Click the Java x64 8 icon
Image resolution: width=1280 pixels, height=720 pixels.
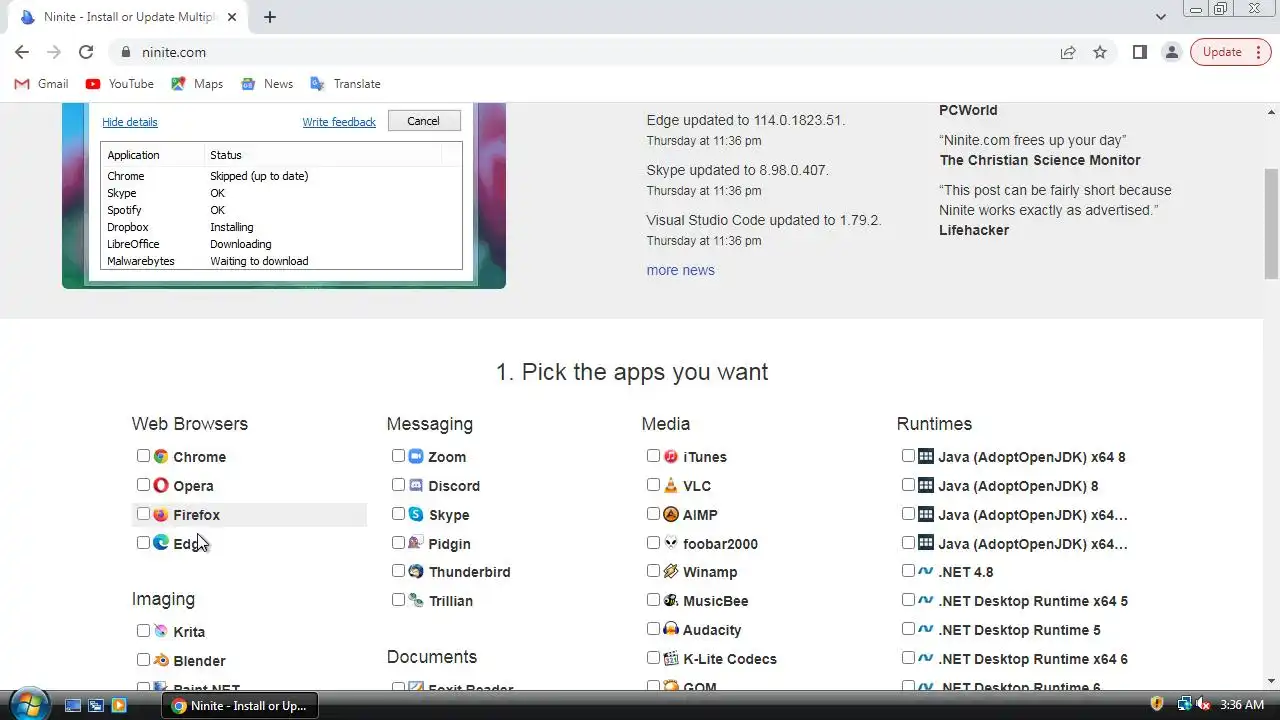[926, 456]
